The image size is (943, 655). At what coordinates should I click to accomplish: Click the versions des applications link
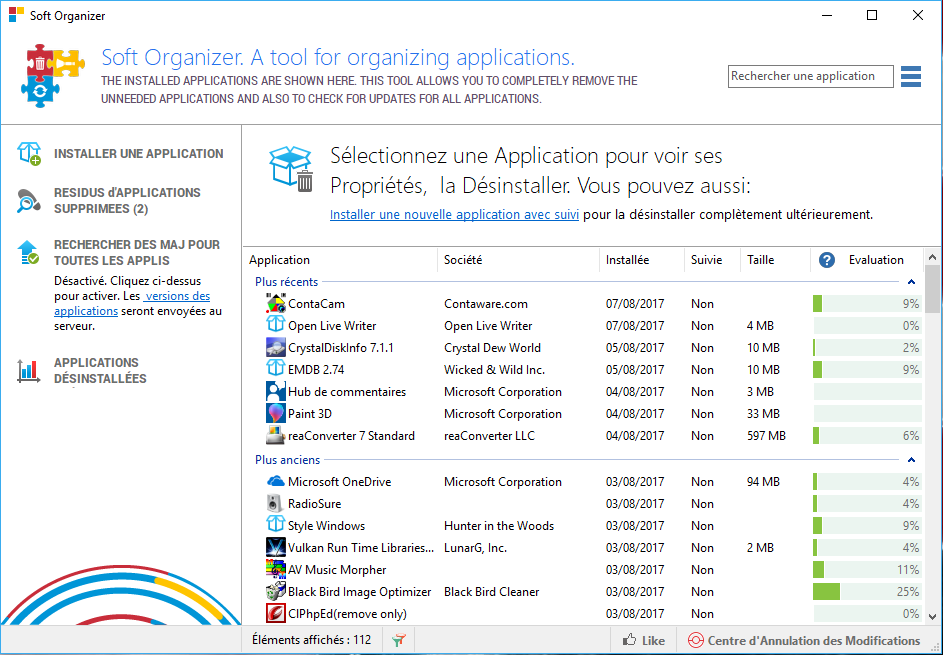[132, 303]
